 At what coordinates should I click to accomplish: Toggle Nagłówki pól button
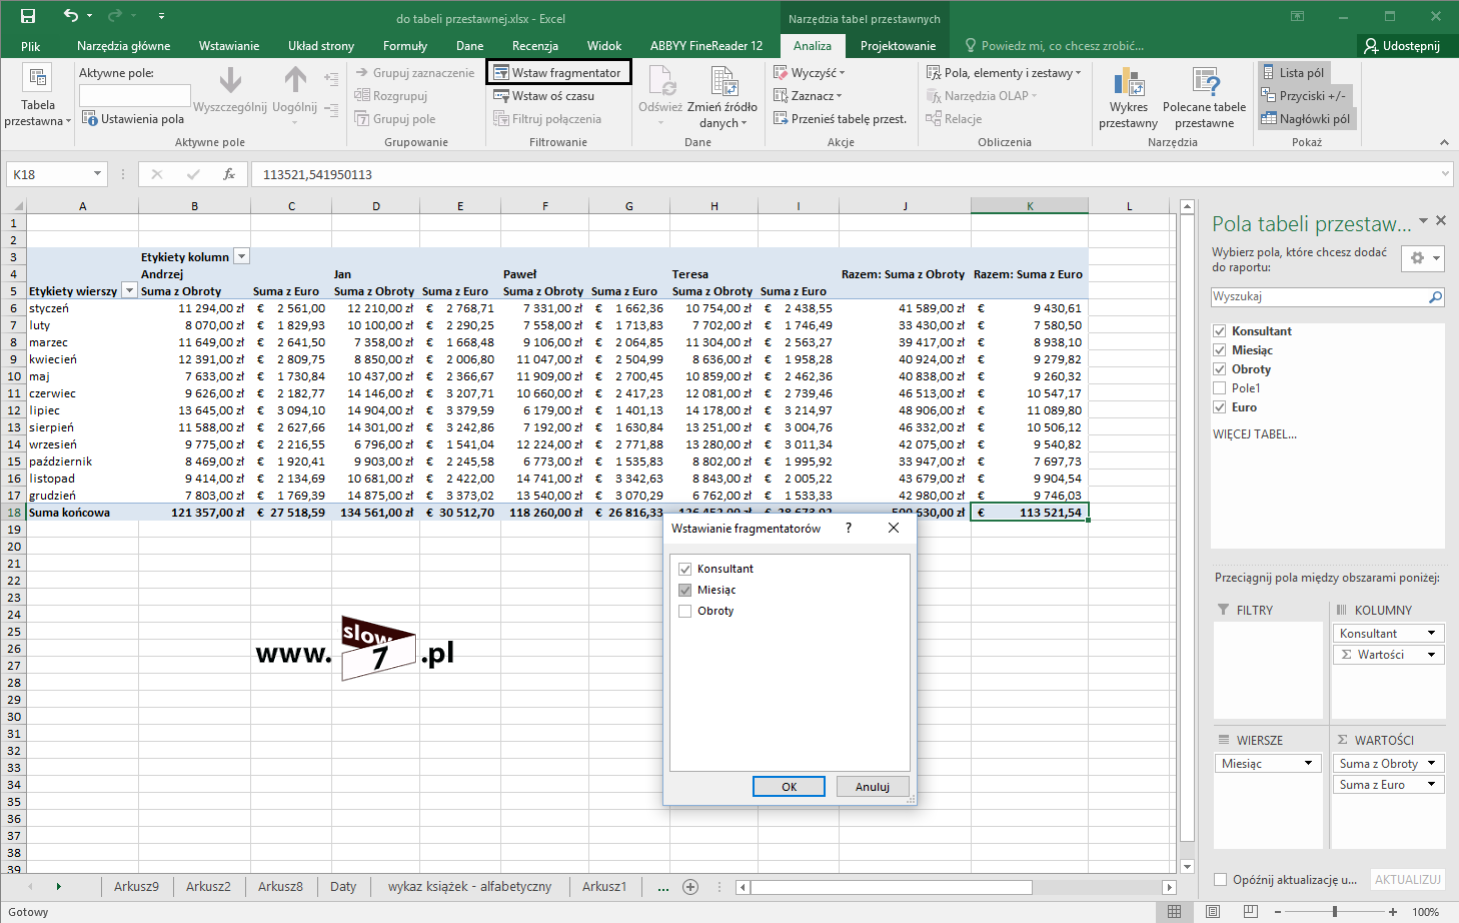(1306, 118)
